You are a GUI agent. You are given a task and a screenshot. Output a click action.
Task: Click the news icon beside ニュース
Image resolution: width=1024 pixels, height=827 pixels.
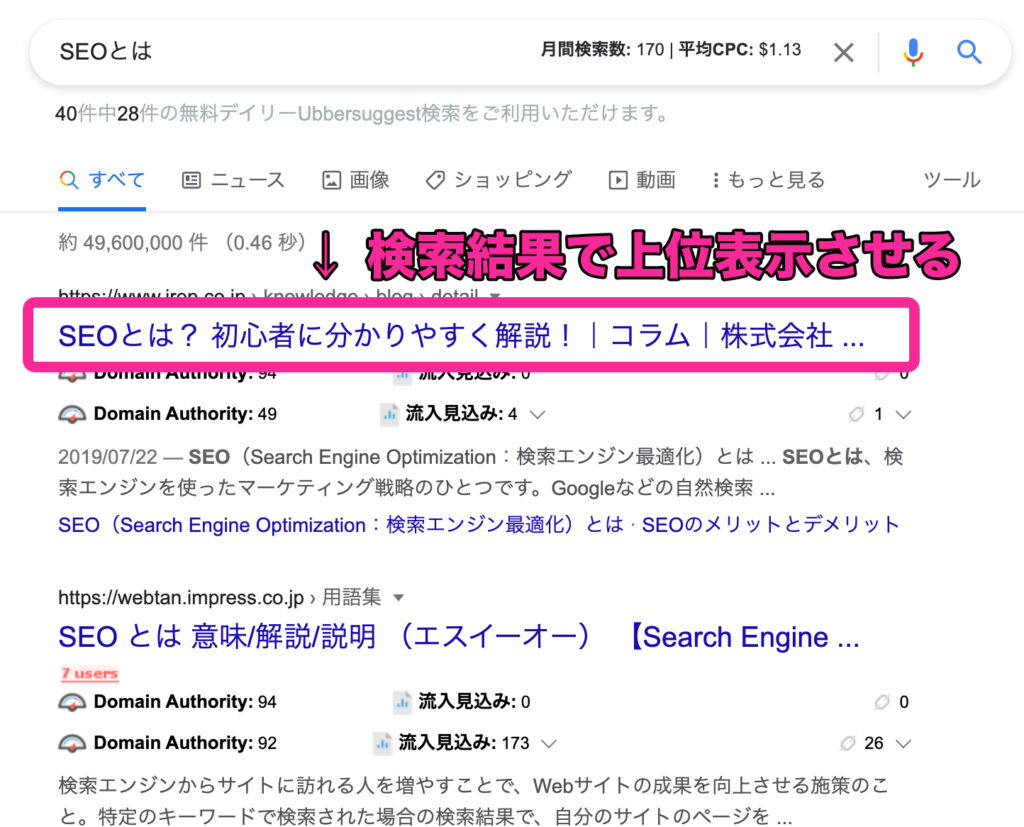[191, 180]
